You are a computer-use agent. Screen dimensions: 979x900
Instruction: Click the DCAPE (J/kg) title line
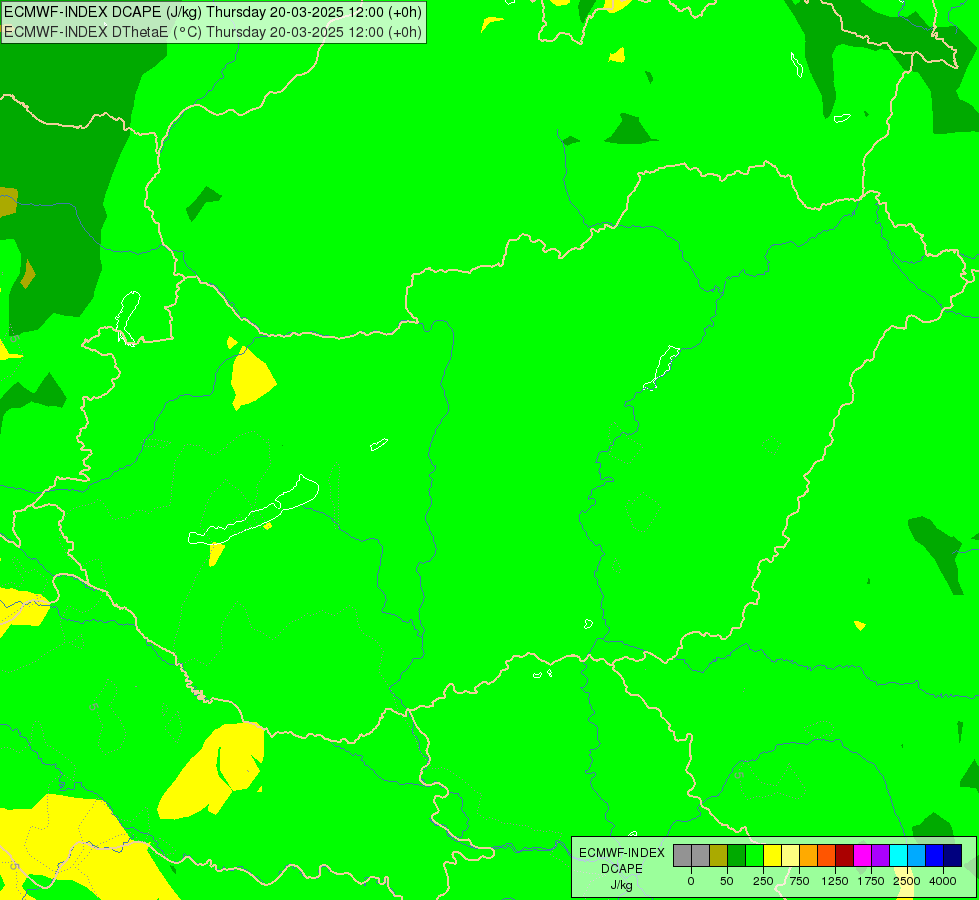click(x=213, y=12)
